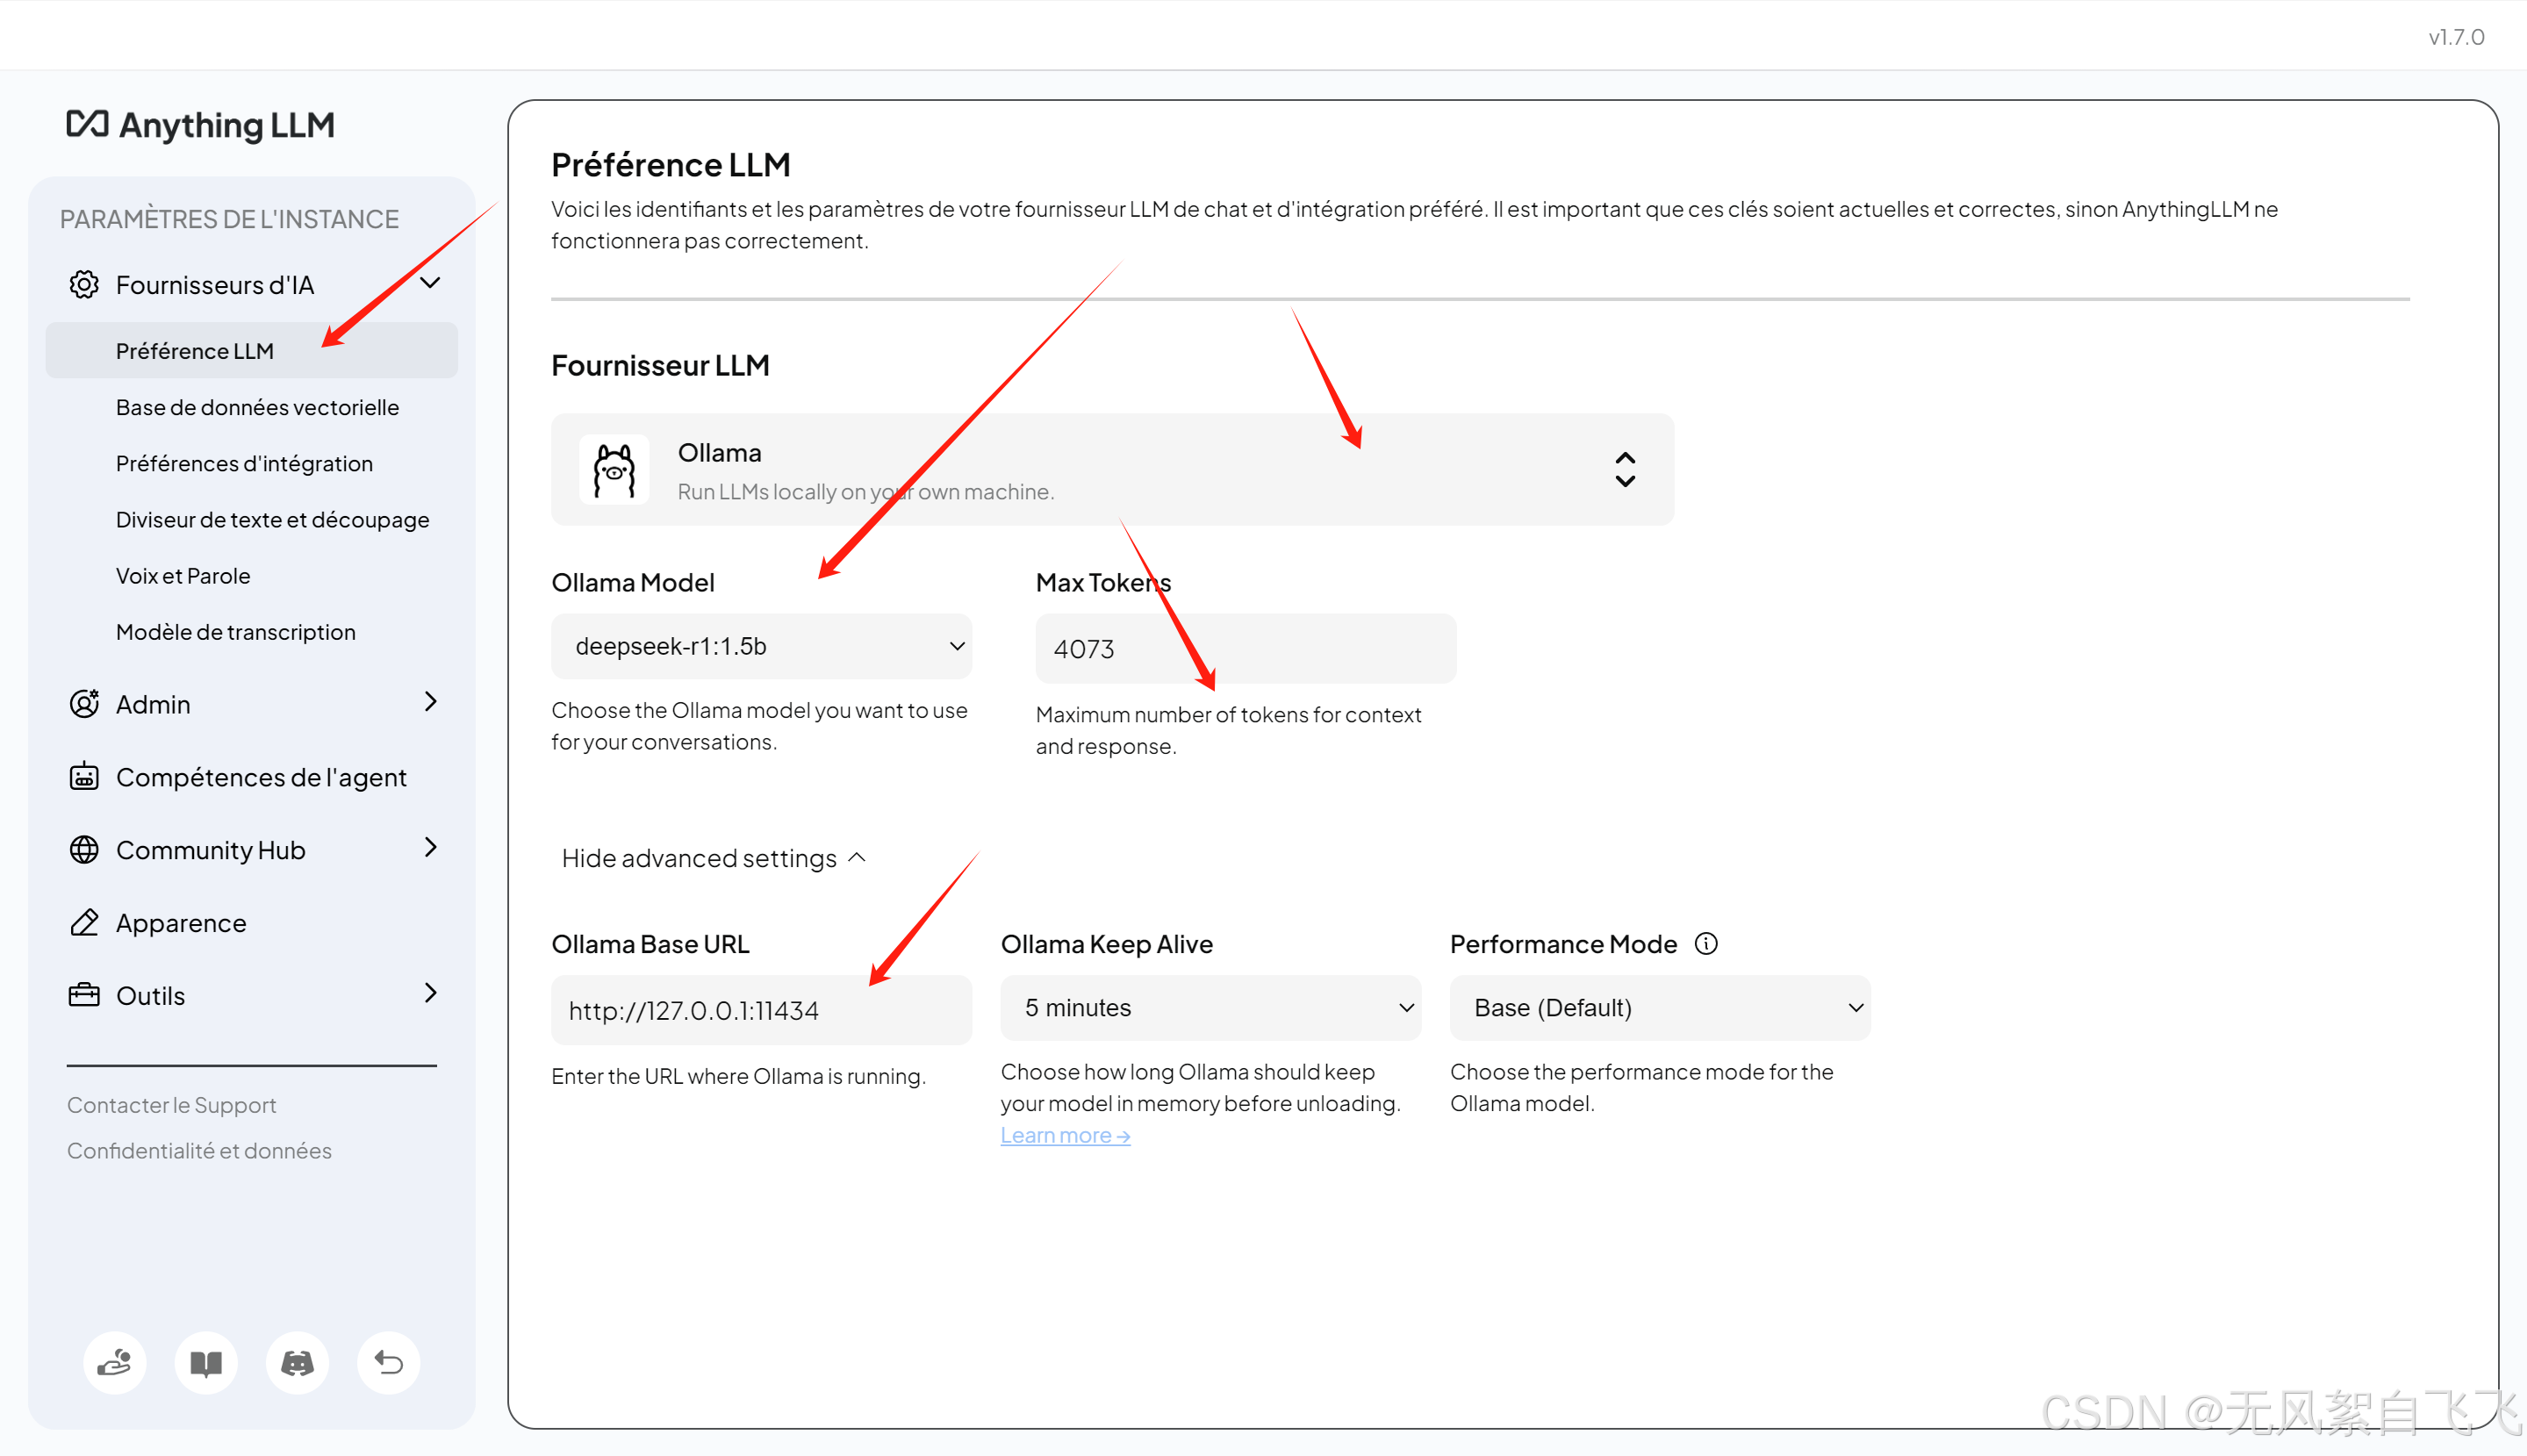The height and width of the screenshot is (1456, 2527).
Task: Open the Performance Mode dropdown
Action: [x=1659, y=1007]
